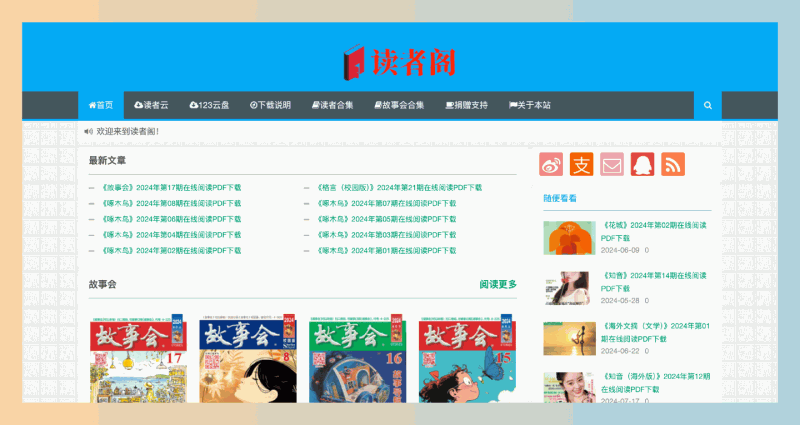Click the date 2024-06-09

click(x=620, y=251)
